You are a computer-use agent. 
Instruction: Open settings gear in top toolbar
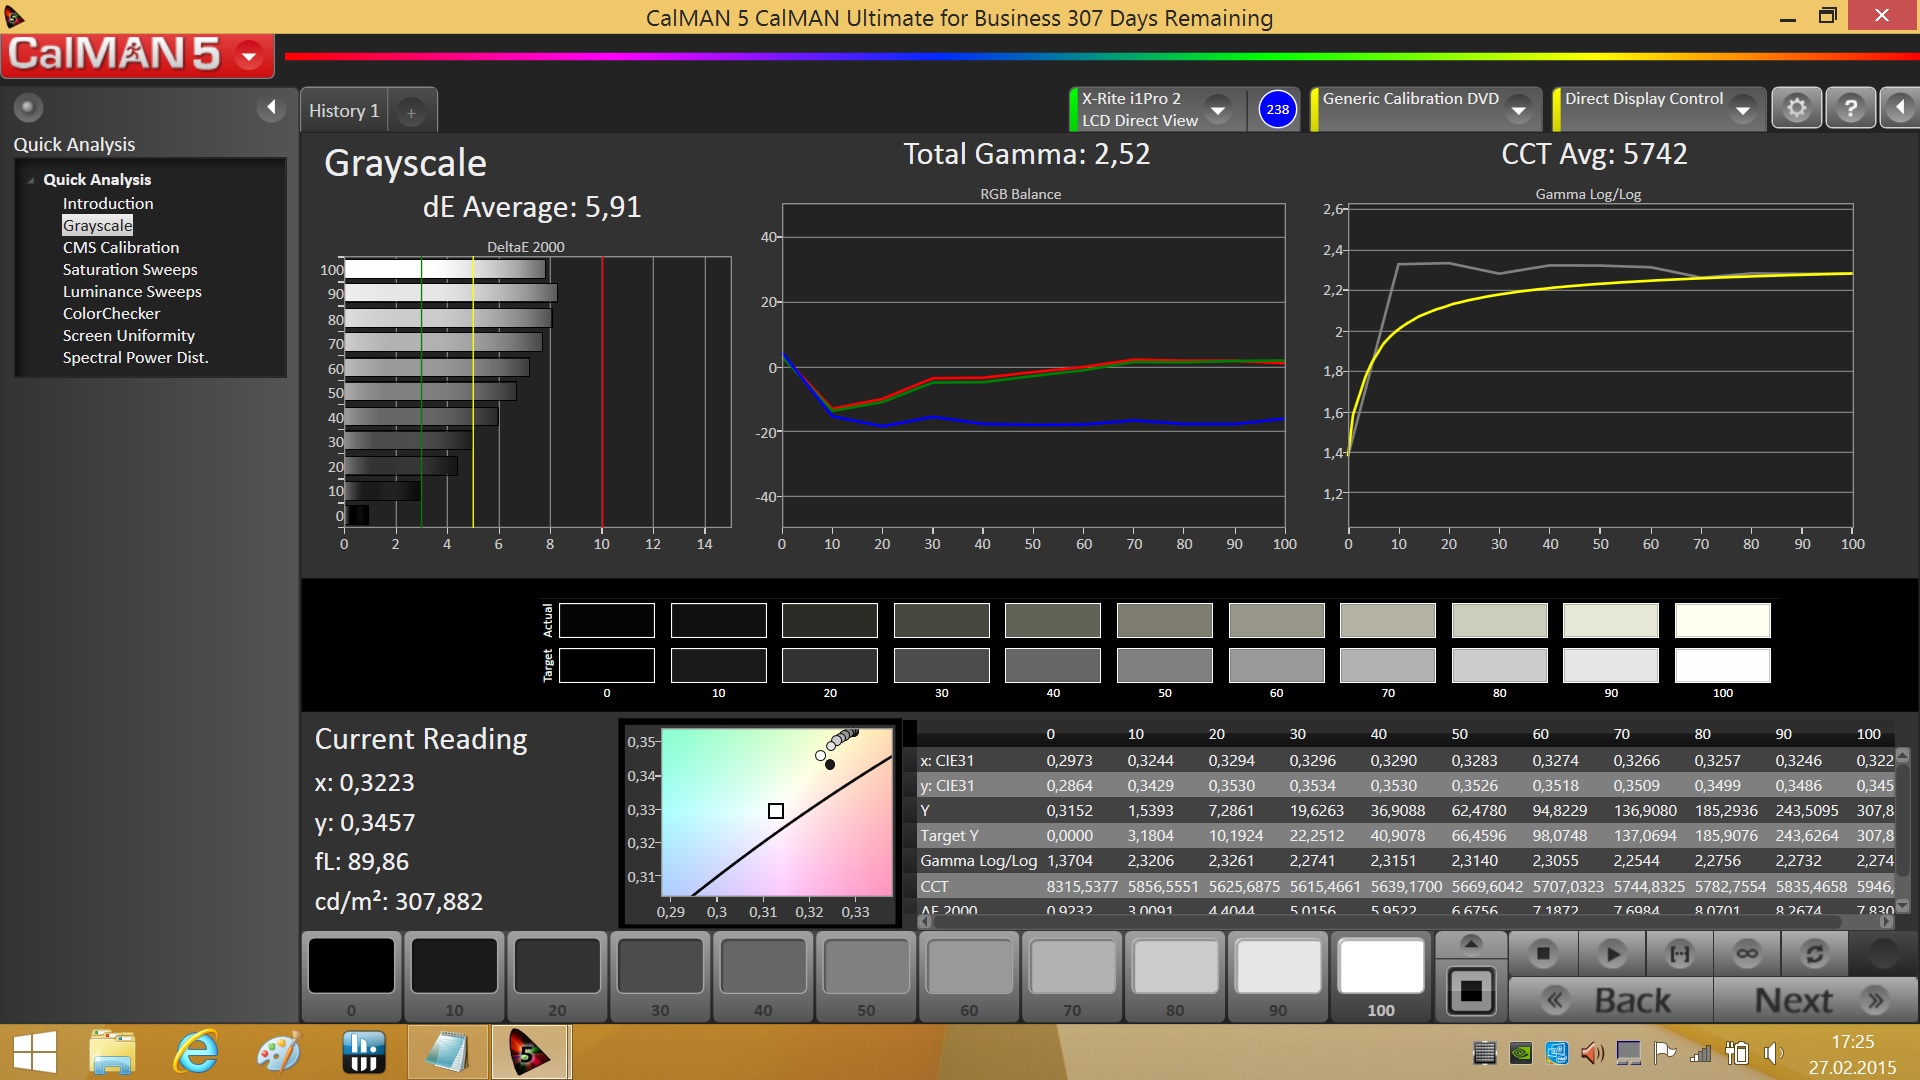[x=1796, y=108]
